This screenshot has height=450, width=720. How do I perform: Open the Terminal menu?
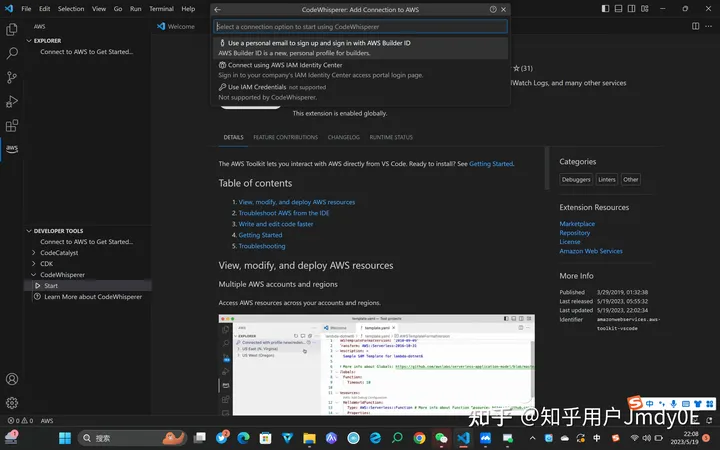(x=161, y=9)
